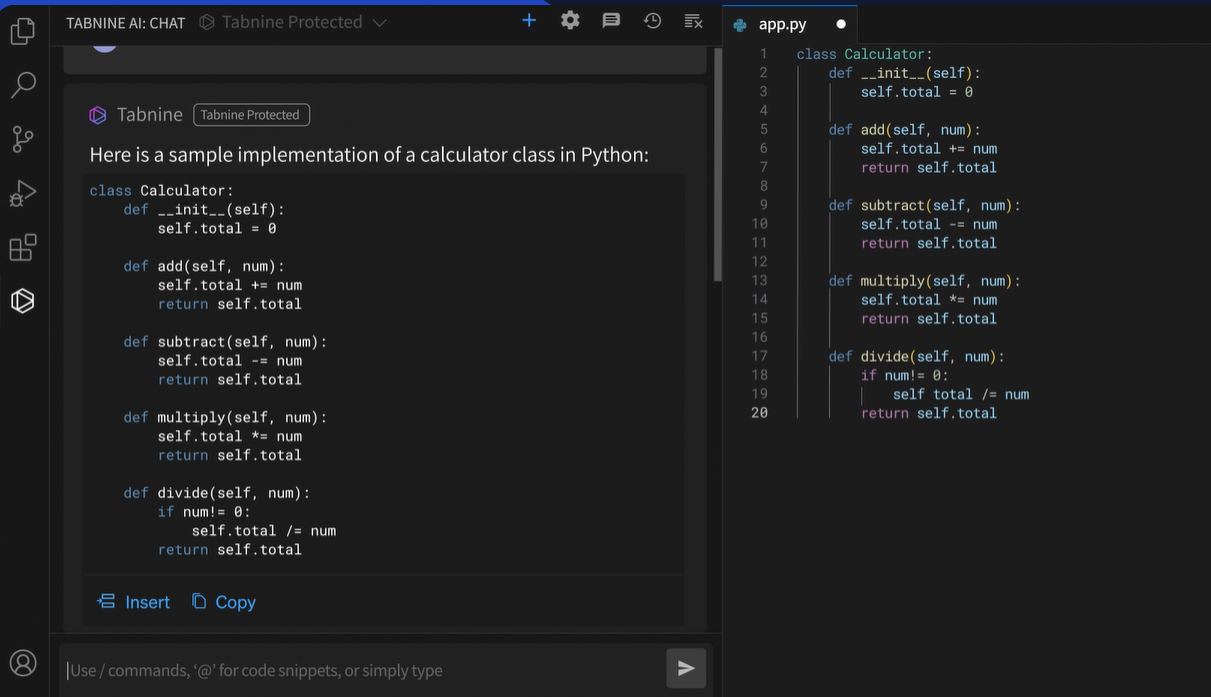Click the unsaved dot on app.py tab
Screen dimensions: 1211x697
tap(840, 24)
